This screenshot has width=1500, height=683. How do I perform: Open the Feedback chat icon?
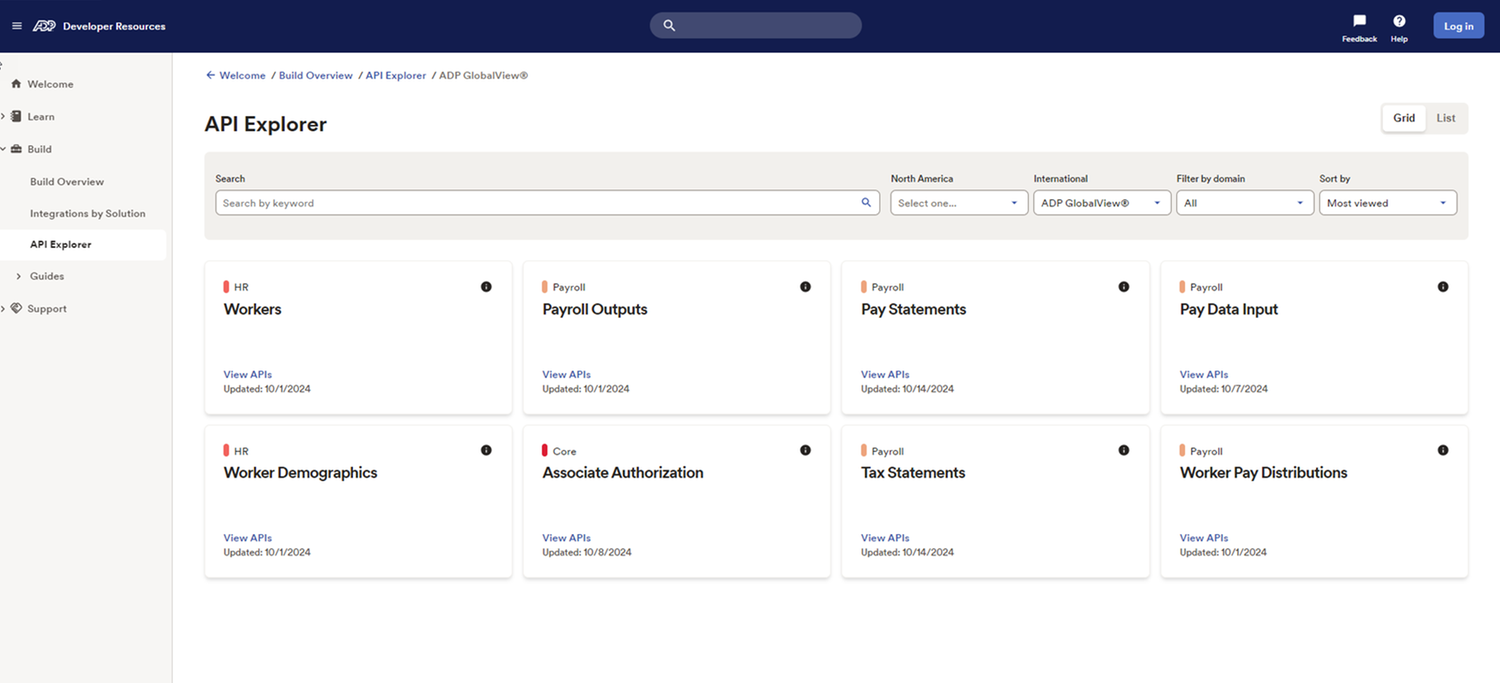[1359, 21]
